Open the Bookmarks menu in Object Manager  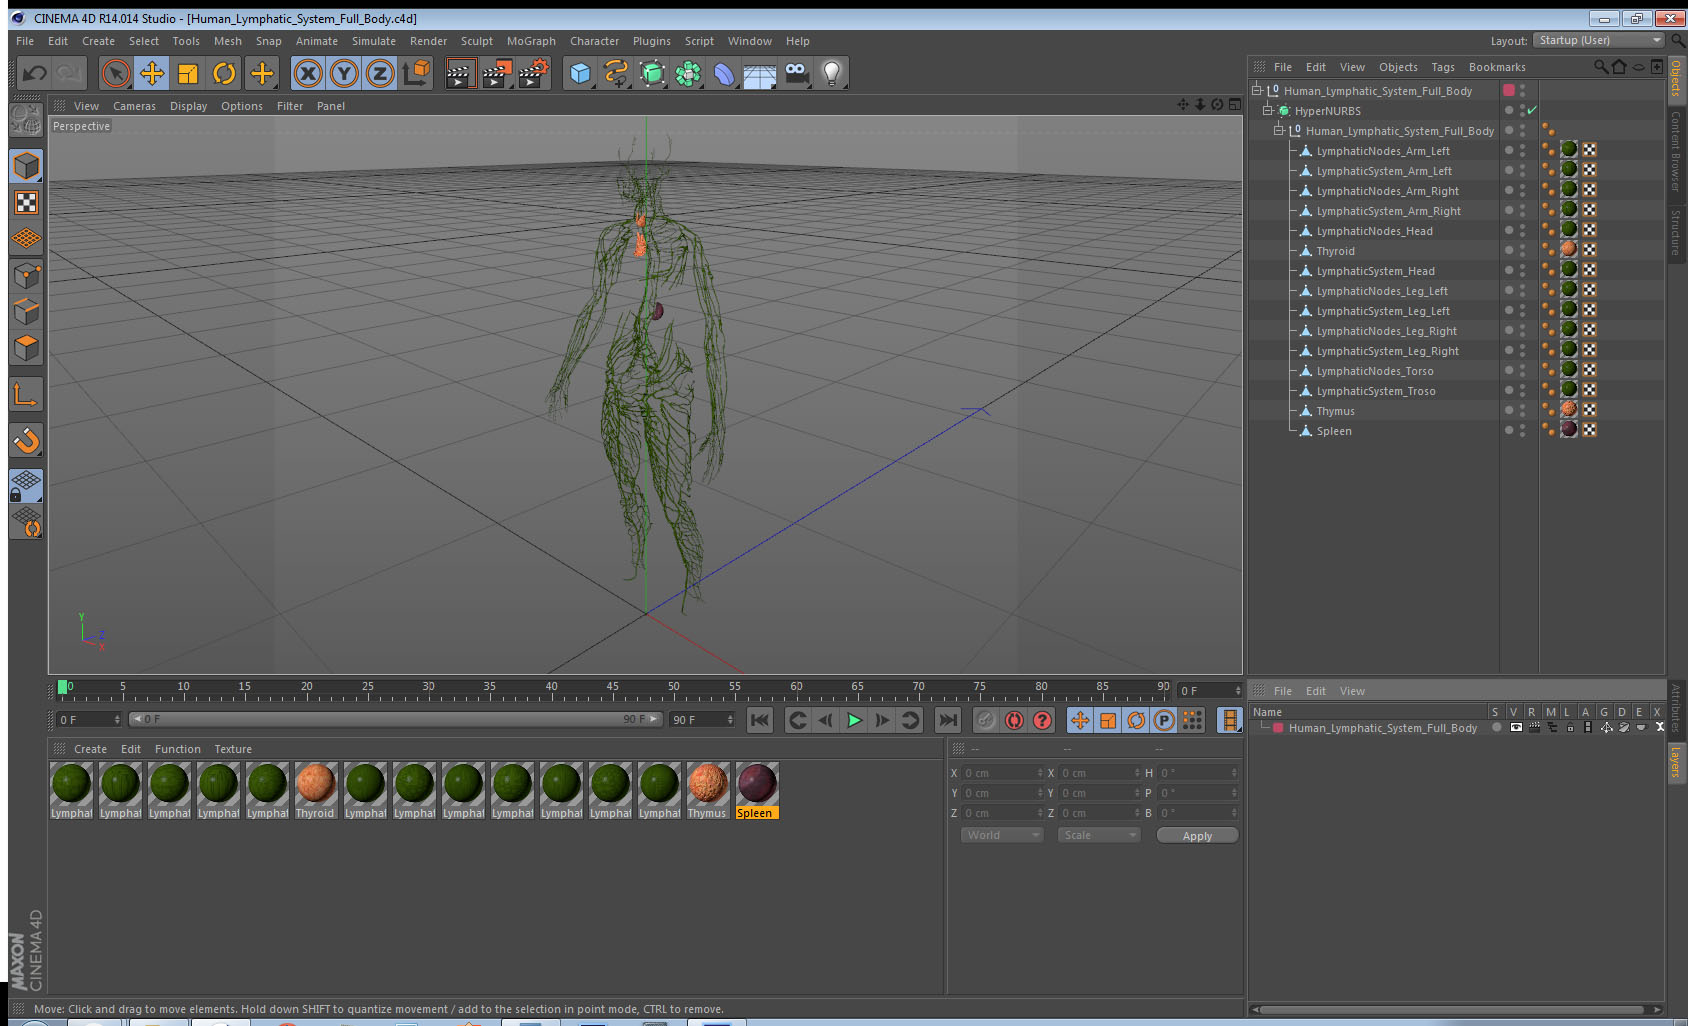point(1497,67)
